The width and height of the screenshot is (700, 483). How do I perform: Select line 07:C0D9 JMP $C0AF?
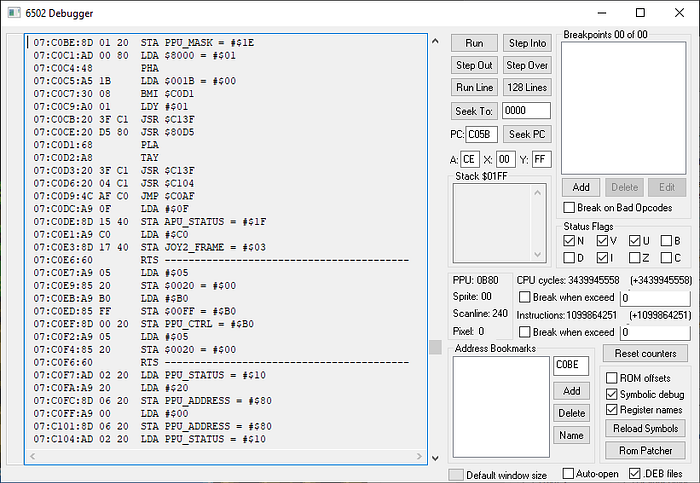(x=114, y=196)
